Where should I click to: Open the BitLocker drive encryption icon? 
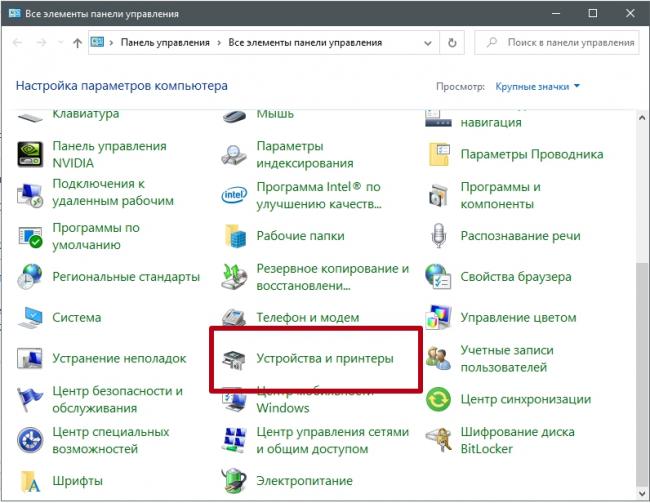click(x=438, y=441)
